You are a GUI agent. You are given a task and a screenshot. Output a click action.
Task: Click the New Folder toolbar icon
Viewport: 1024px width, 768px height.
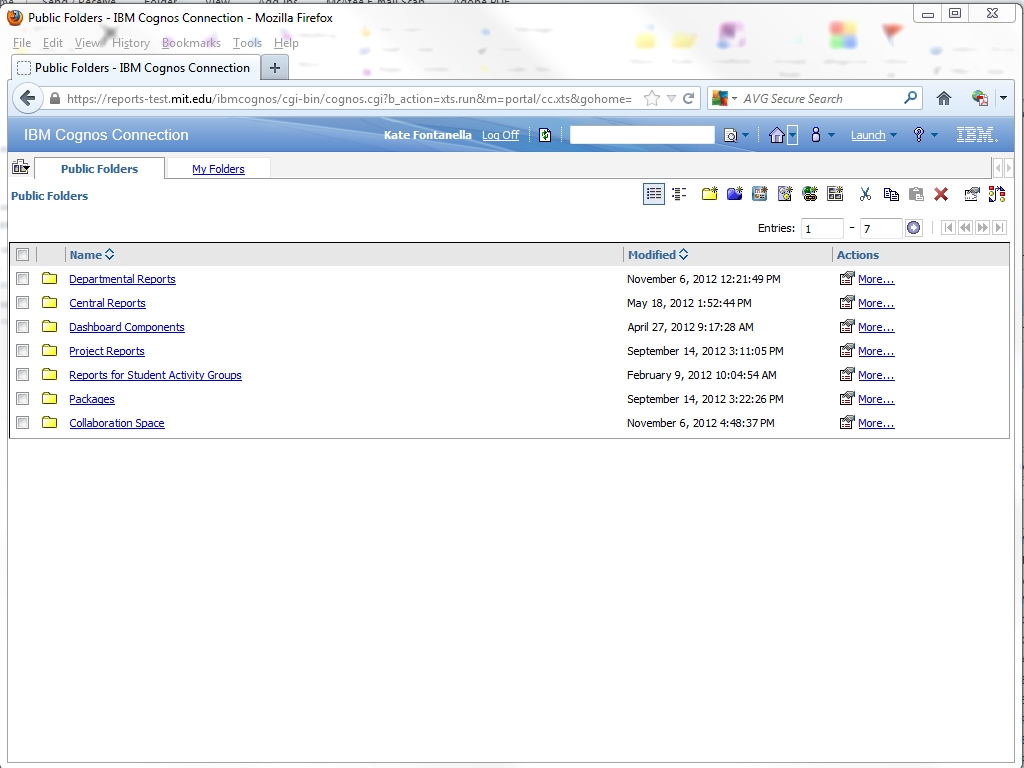tap(709, 194)
